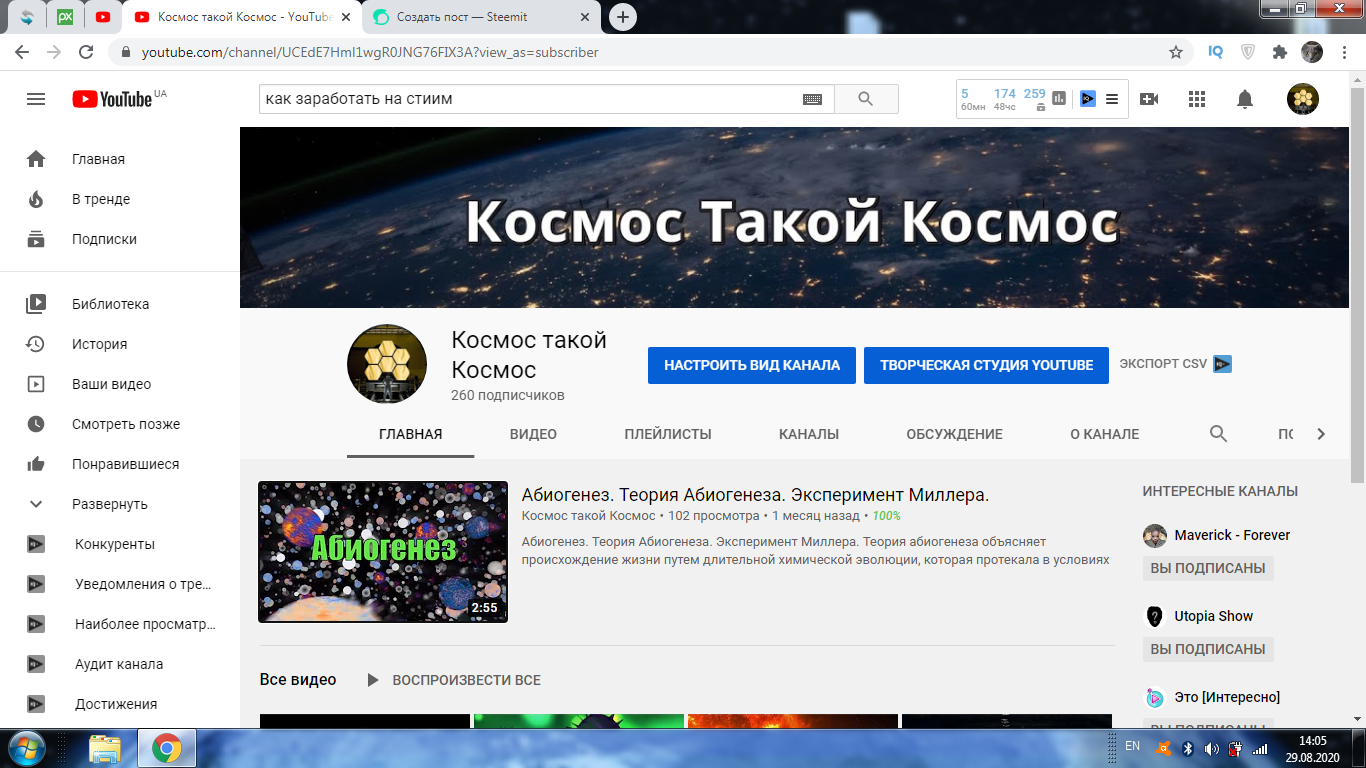Click the search magnifier button
The image size is (1366, 768).
click(x=866, y=99)
